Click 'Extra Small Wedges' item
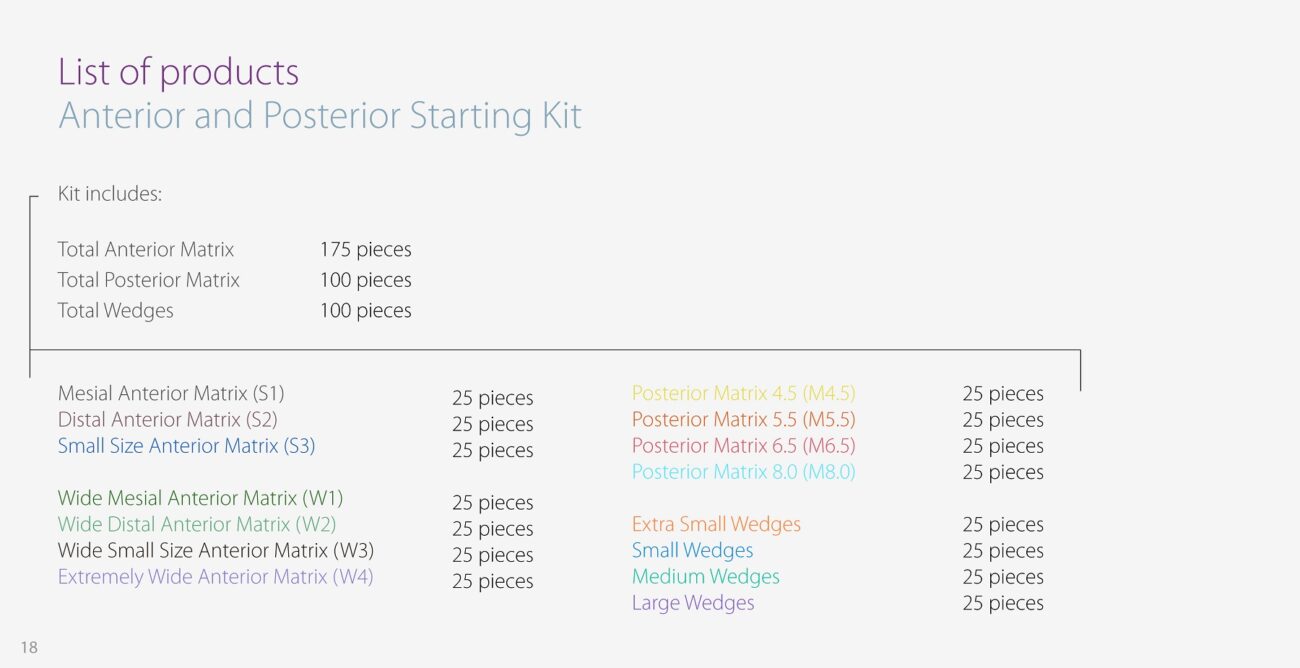Image resolution: width=1300 pixels, height=668 pixels. [x=716, y=524]
